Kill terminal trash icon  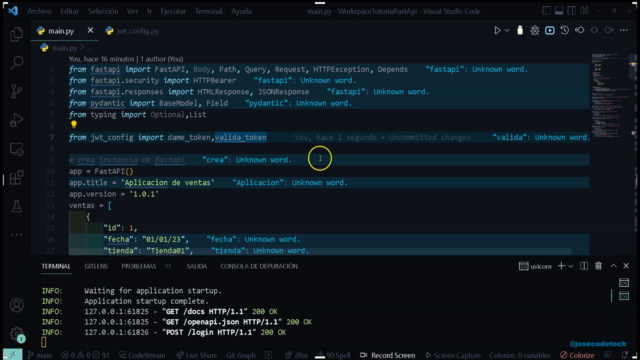click(598, 266)
